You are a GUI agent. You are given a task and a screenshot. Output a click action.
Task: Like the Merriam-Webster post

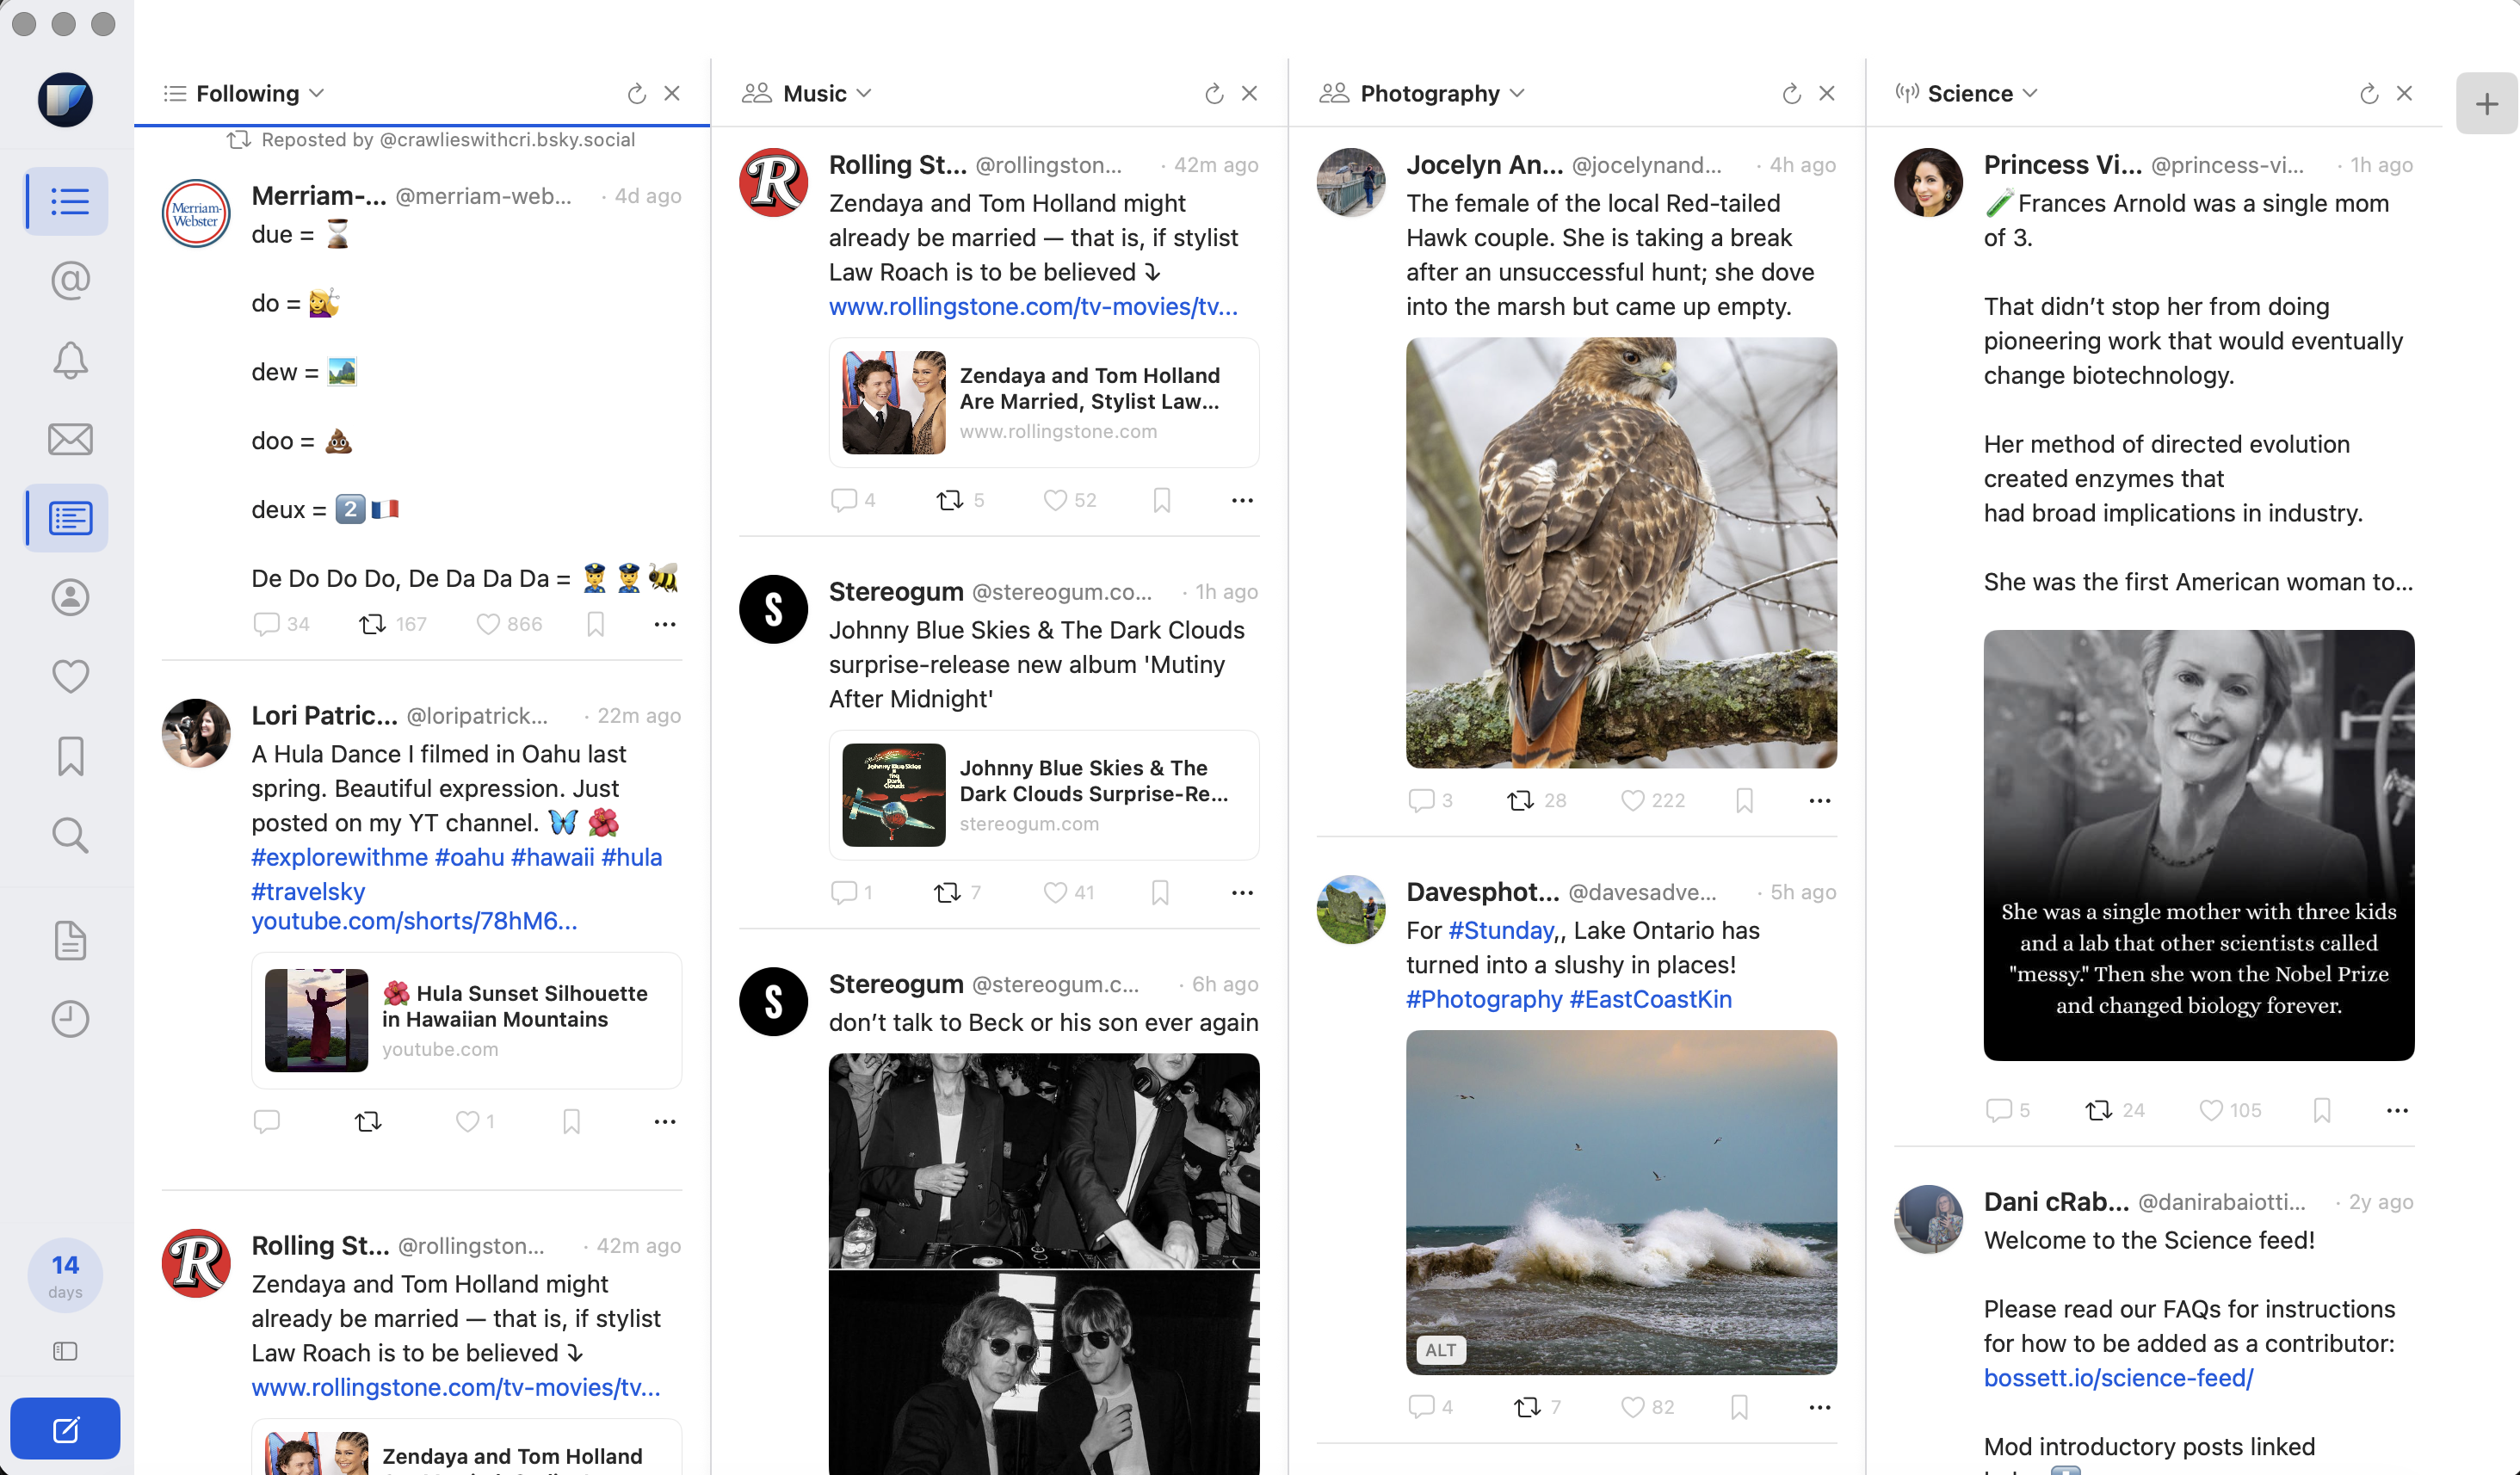click(x=488, y=624)
